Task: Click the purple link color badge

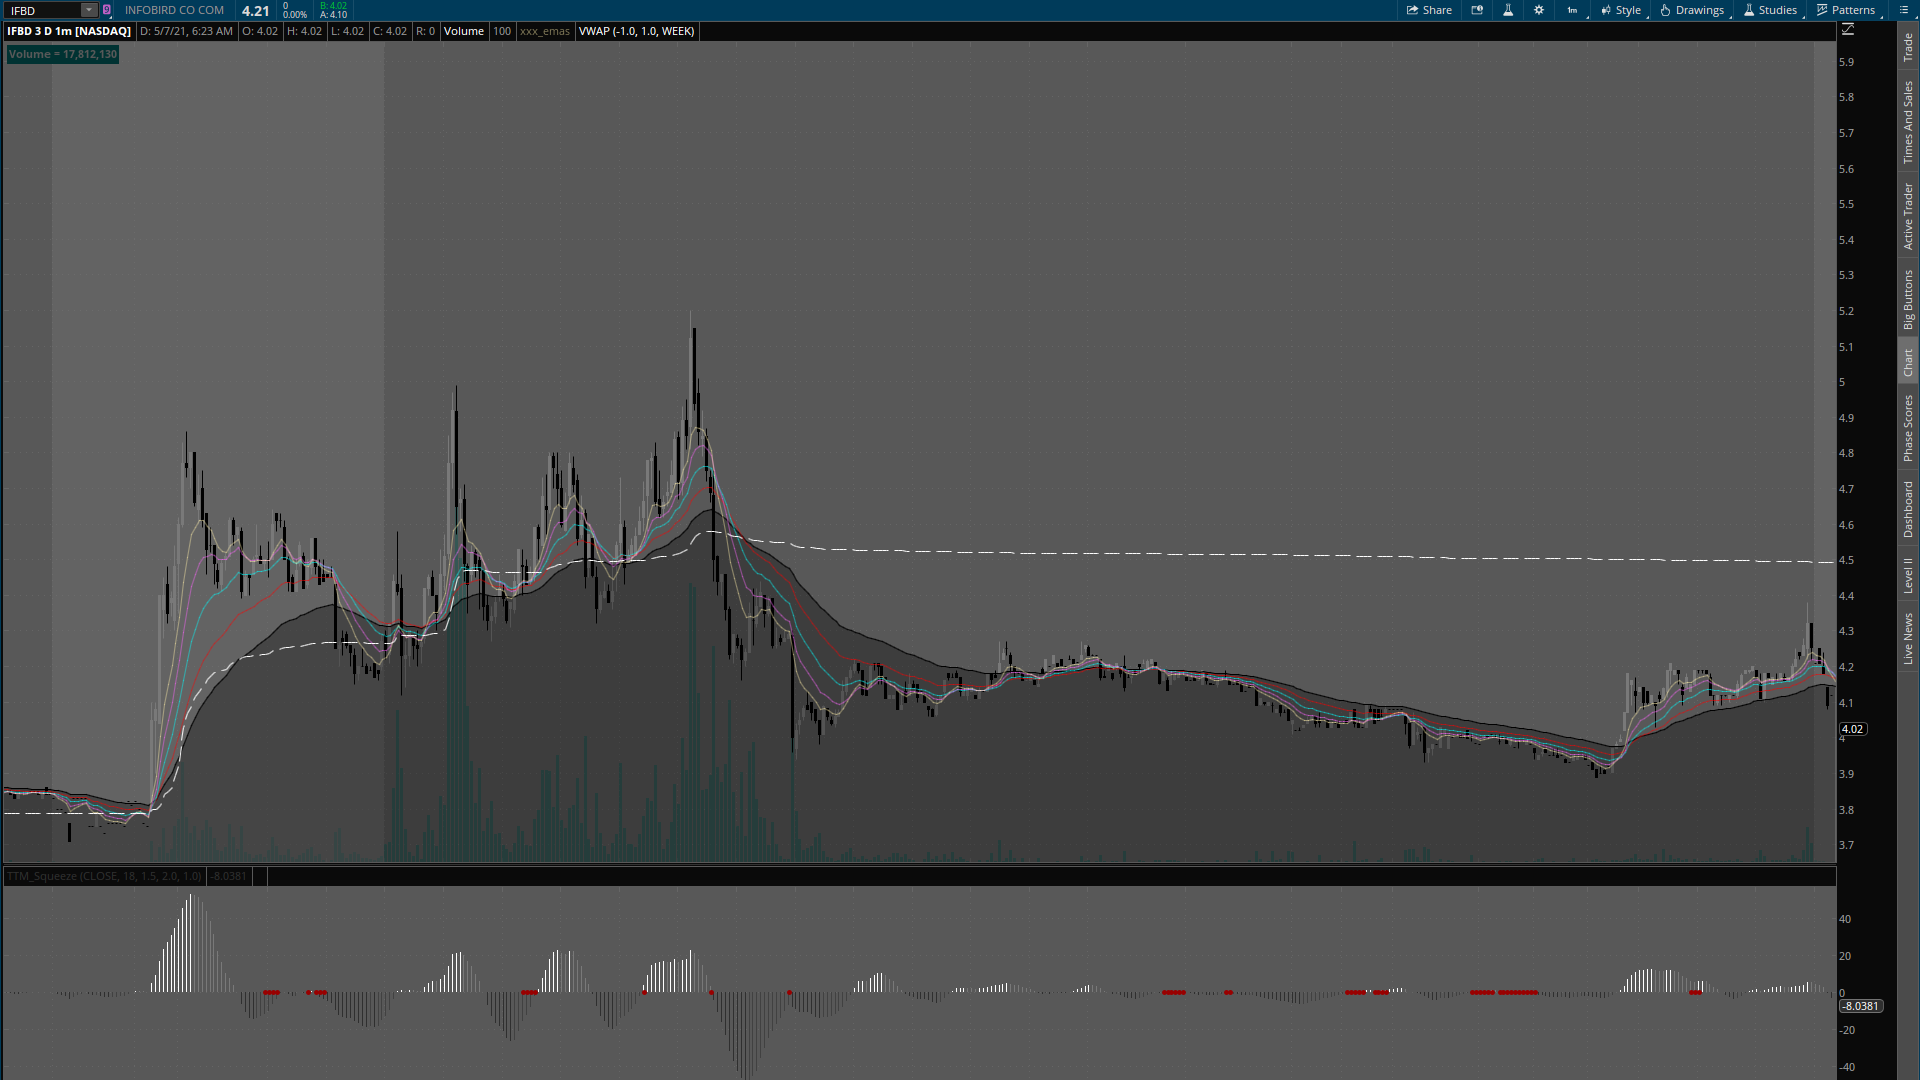Action: click(107, 10)
